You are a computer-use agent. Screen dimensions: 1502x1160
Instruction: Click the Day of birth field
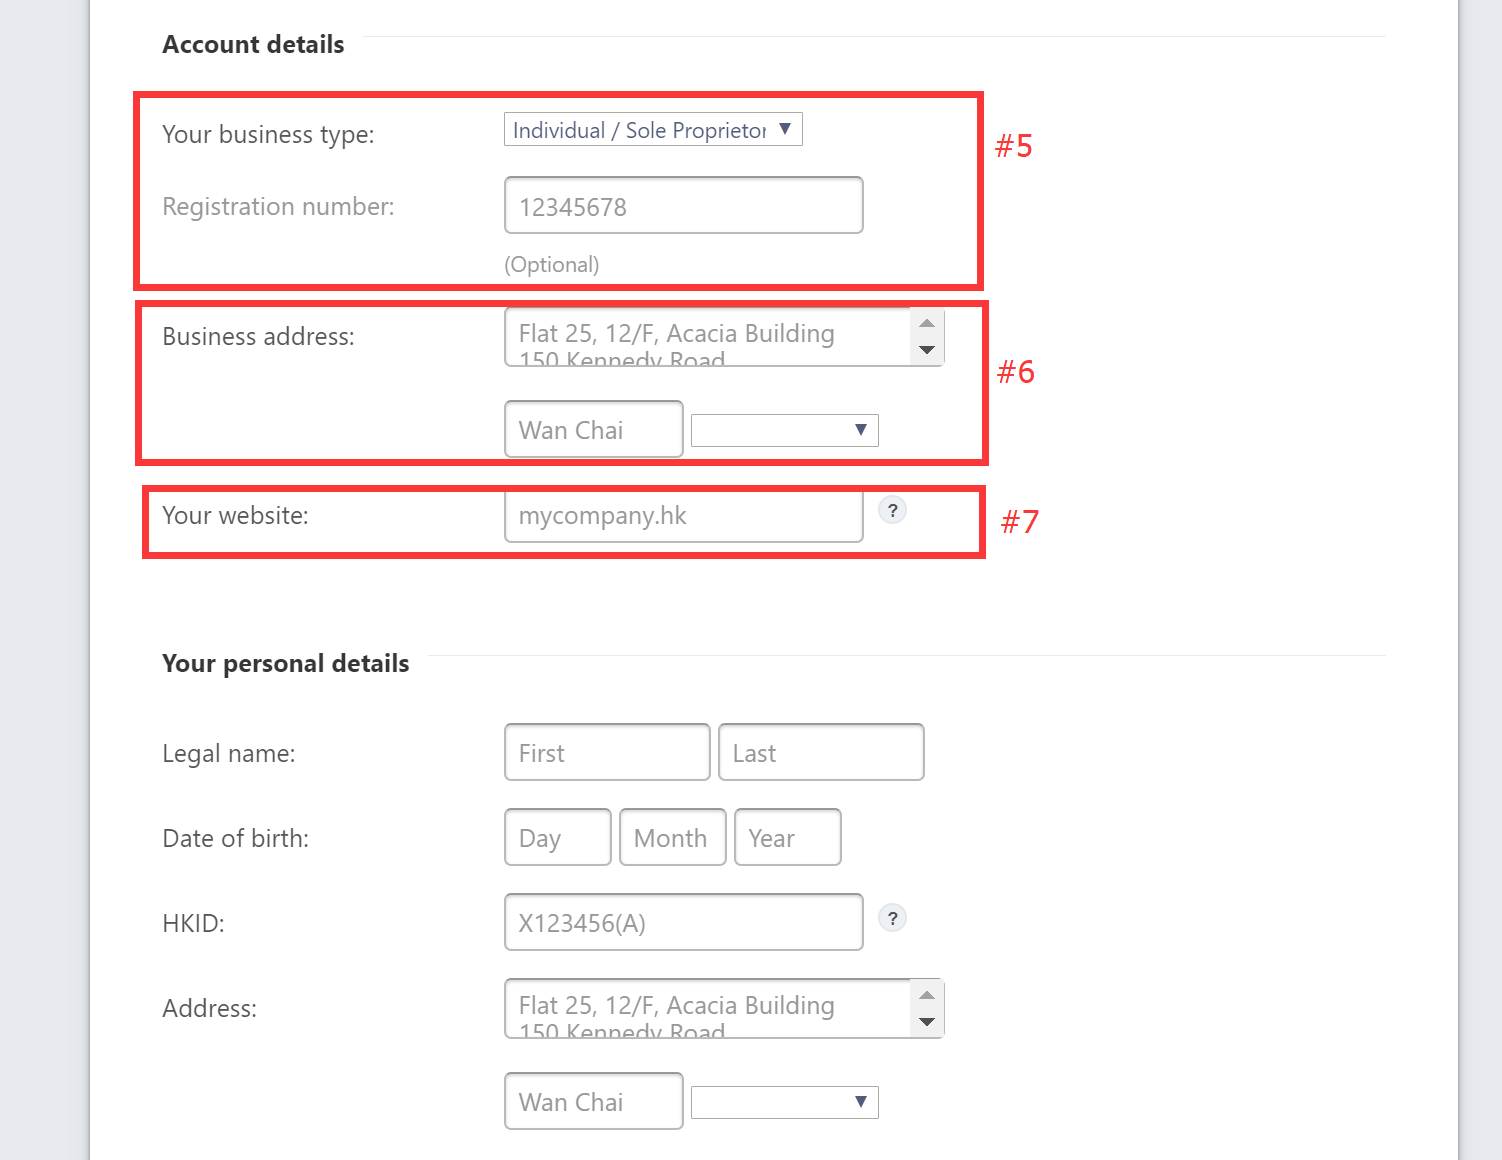[558, 837]
